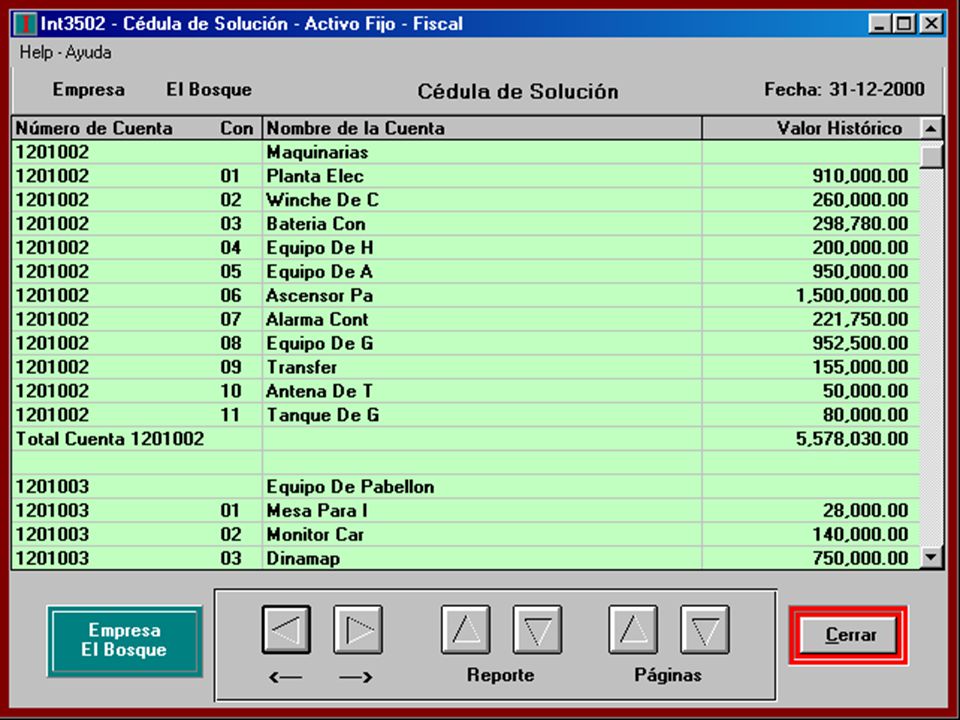The height and width of the screenshot is (720, 960).
Task: Click the Reporte down triangle button
Action: click(x=538, y=629)
